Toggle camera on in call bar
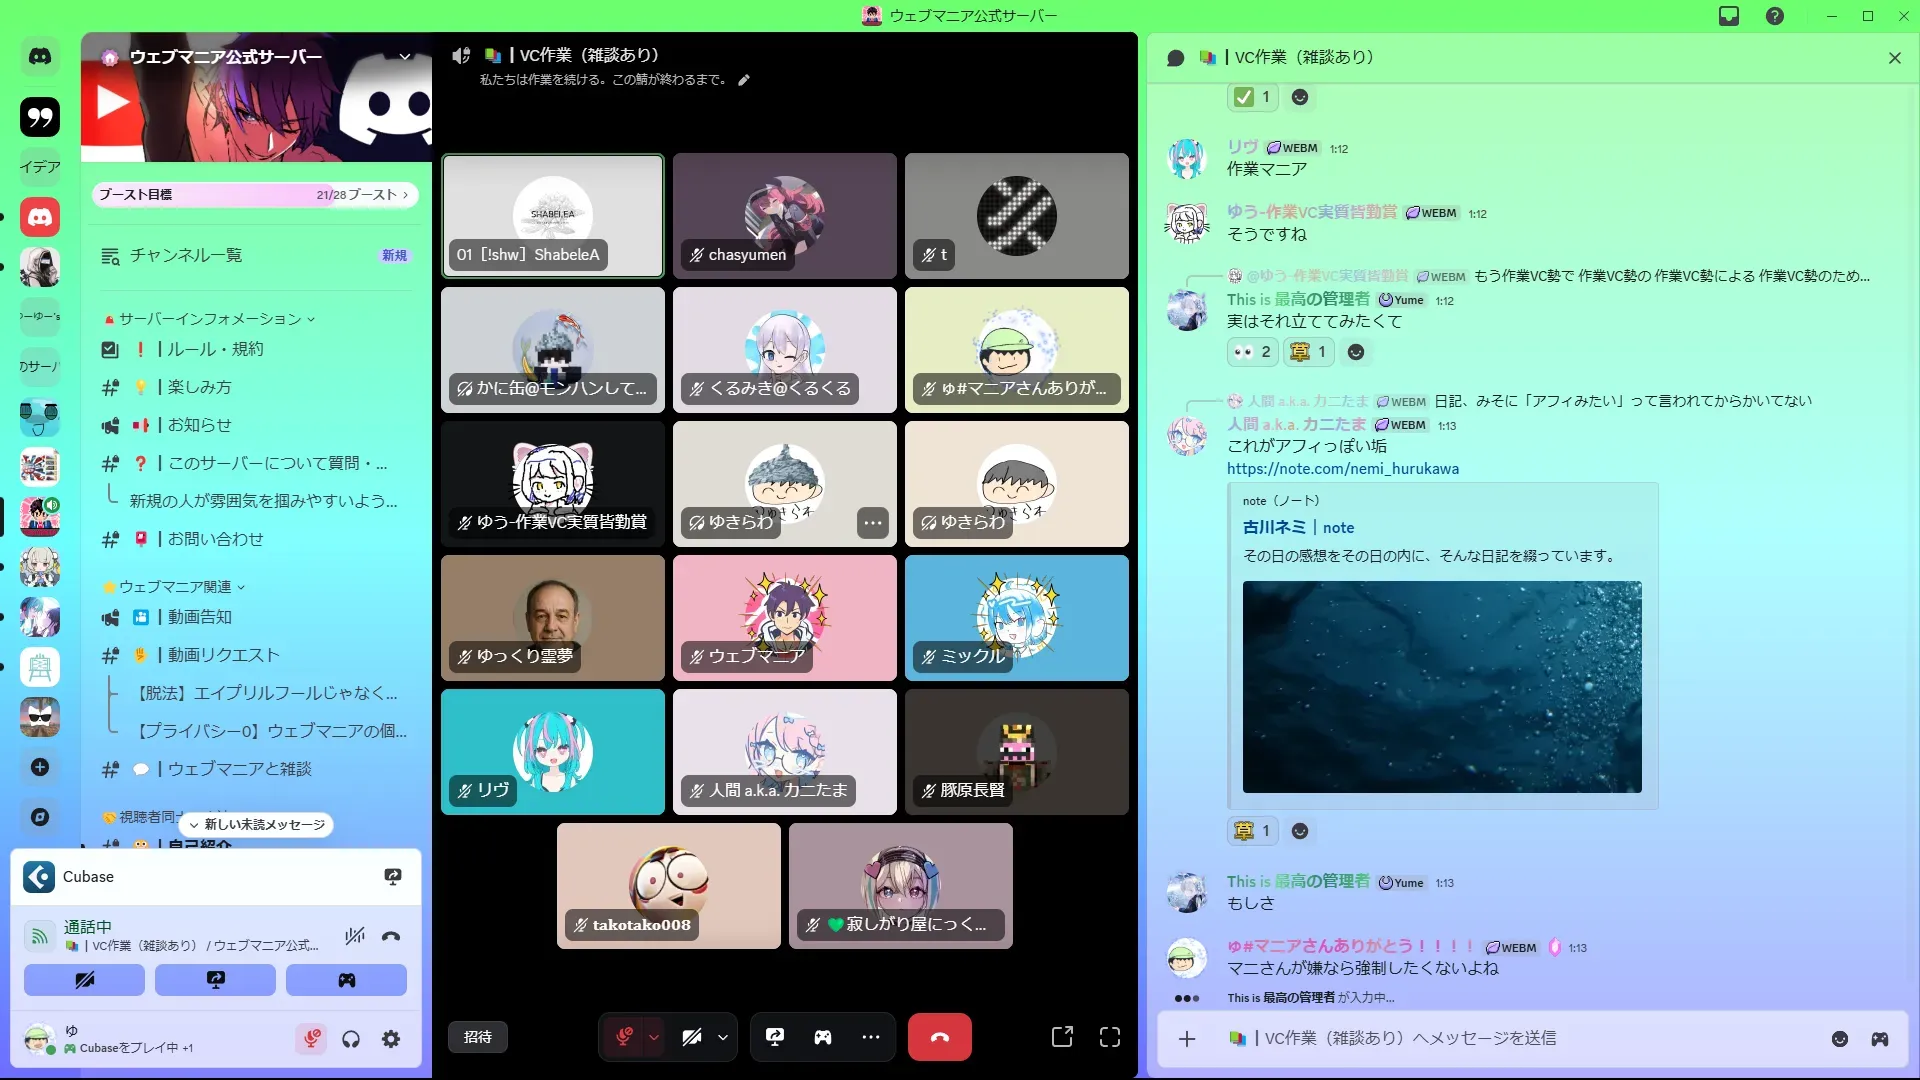 [x=692, y=1037]
